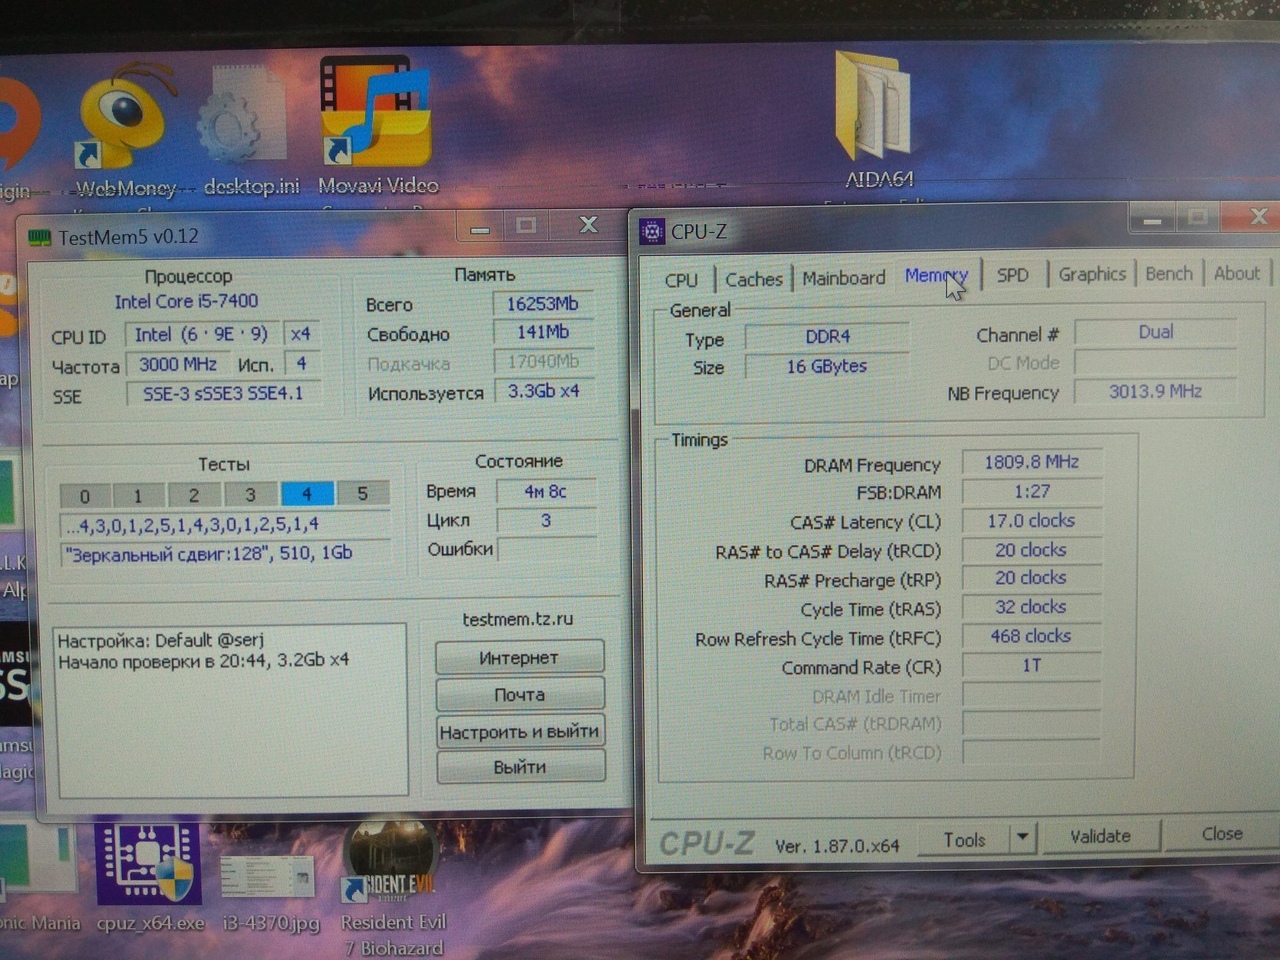1280x960 pixels.
Task: Select test box 5 in TestMem5
Action: (362, 493)
